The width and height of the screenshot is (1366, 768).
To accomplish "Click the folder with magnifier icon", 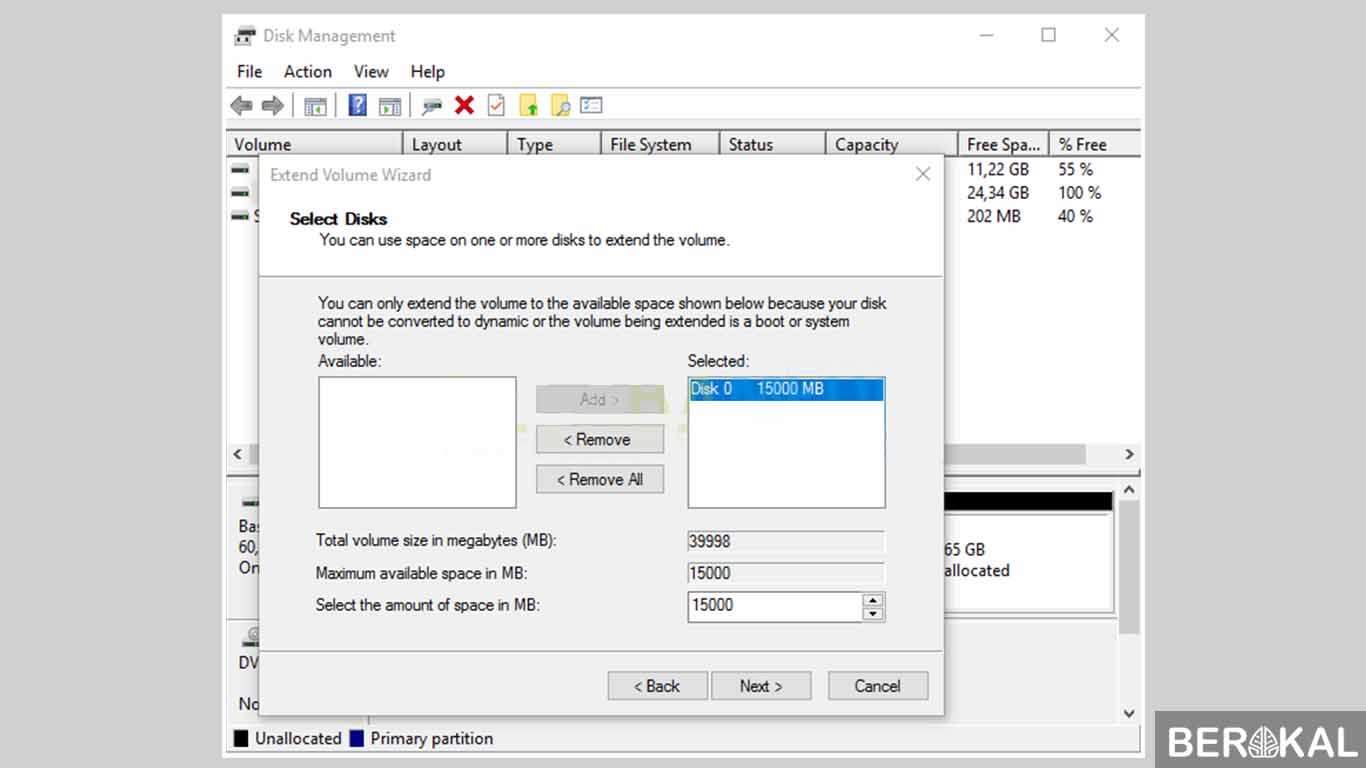I will (560, 106).
